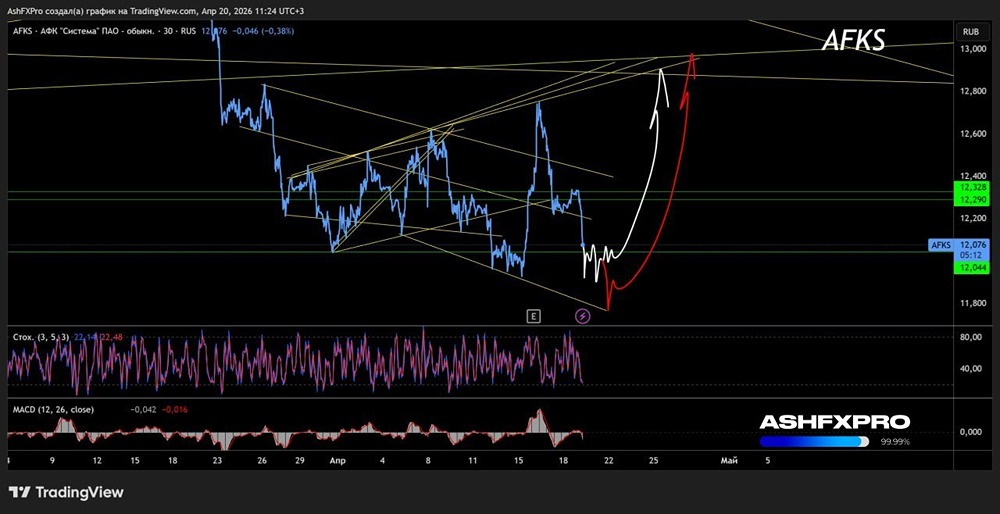Click the Stochastic (3, 5, 3) indicator legend
1000x514 pixels.
click(39, 337)
